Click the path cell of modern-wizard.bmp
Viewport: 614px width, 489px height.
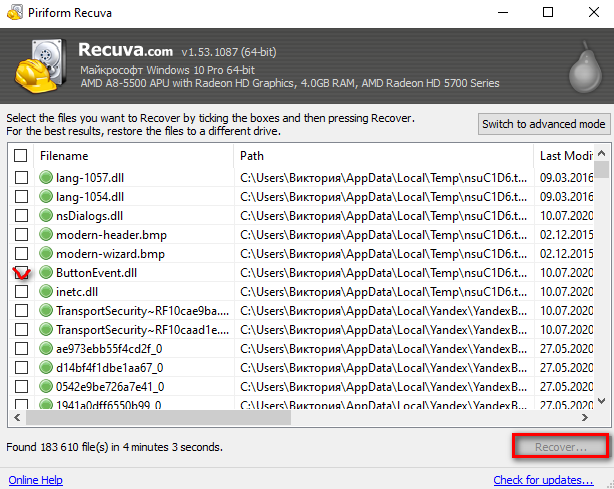(x=384, y=254)
